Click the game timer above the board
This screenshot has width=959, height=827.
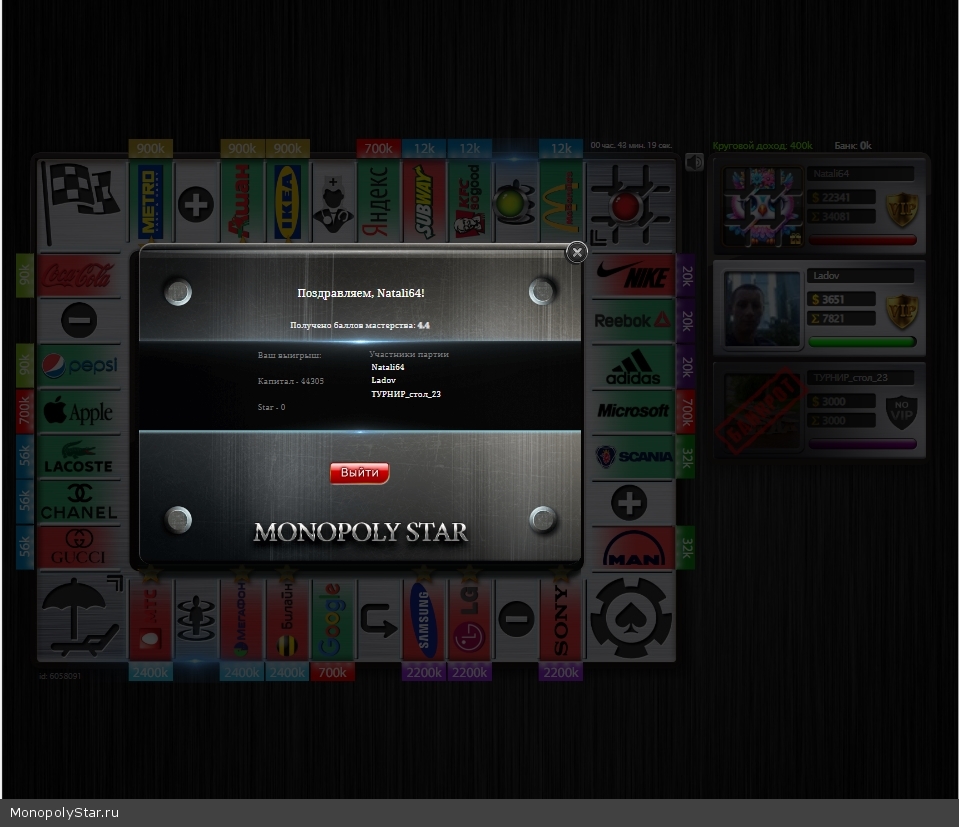pos(631,146)
